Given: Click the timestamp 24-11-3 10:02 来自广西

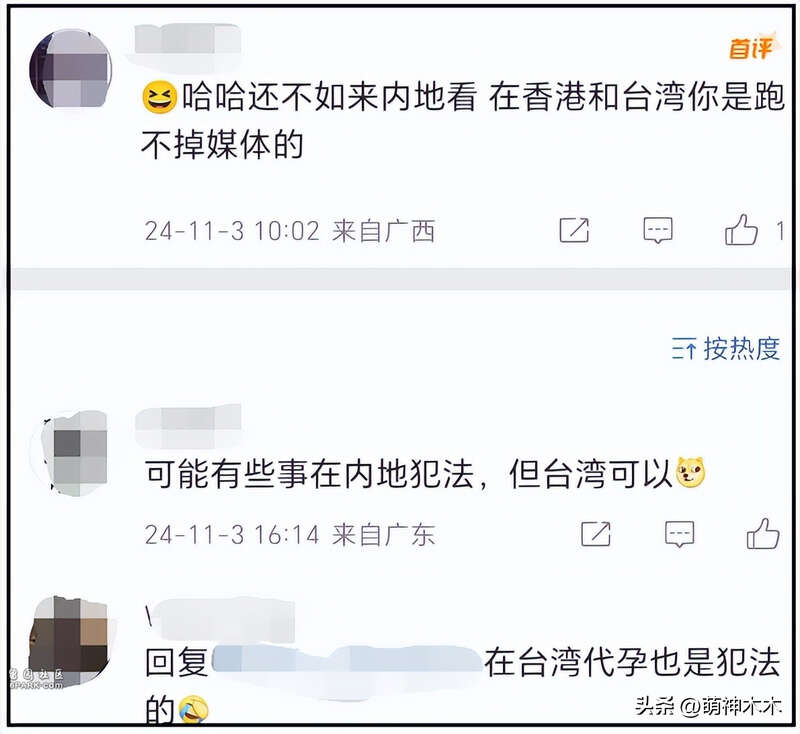Looking at the screenshot, I should click(x=290, y=231).
